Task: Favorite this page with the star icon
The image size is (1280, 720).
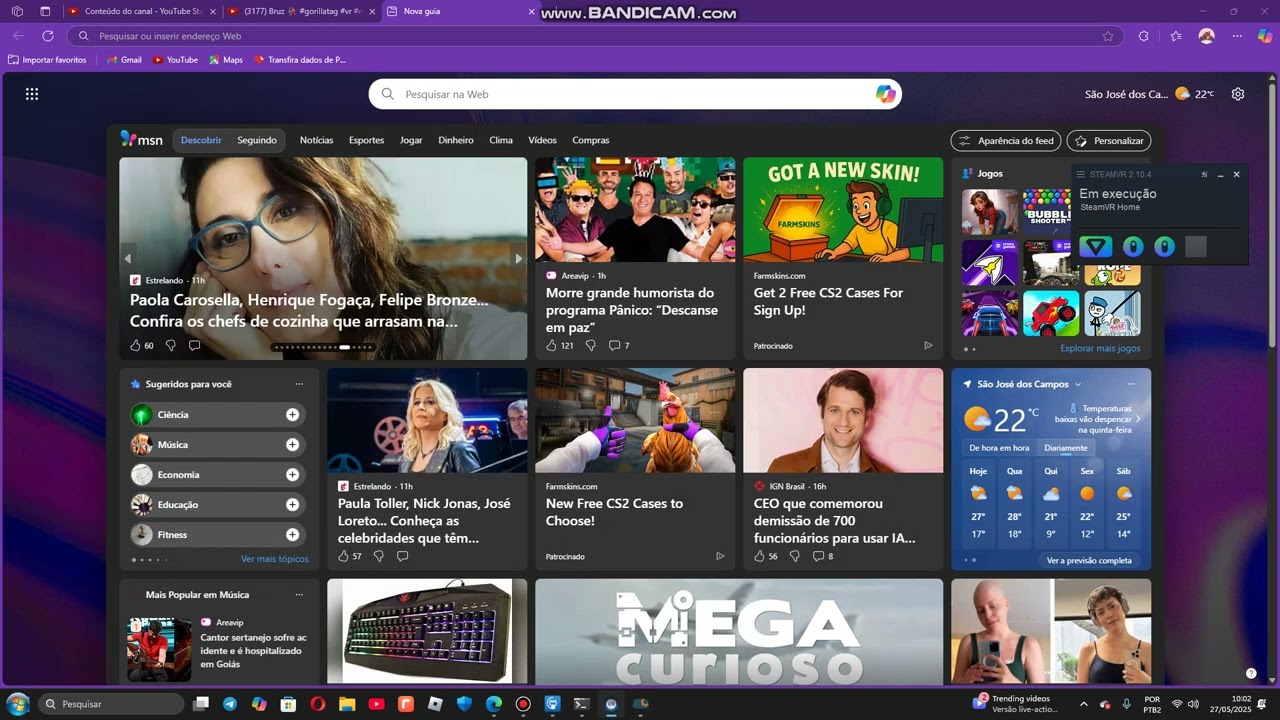Action: tap(1108, 36)
